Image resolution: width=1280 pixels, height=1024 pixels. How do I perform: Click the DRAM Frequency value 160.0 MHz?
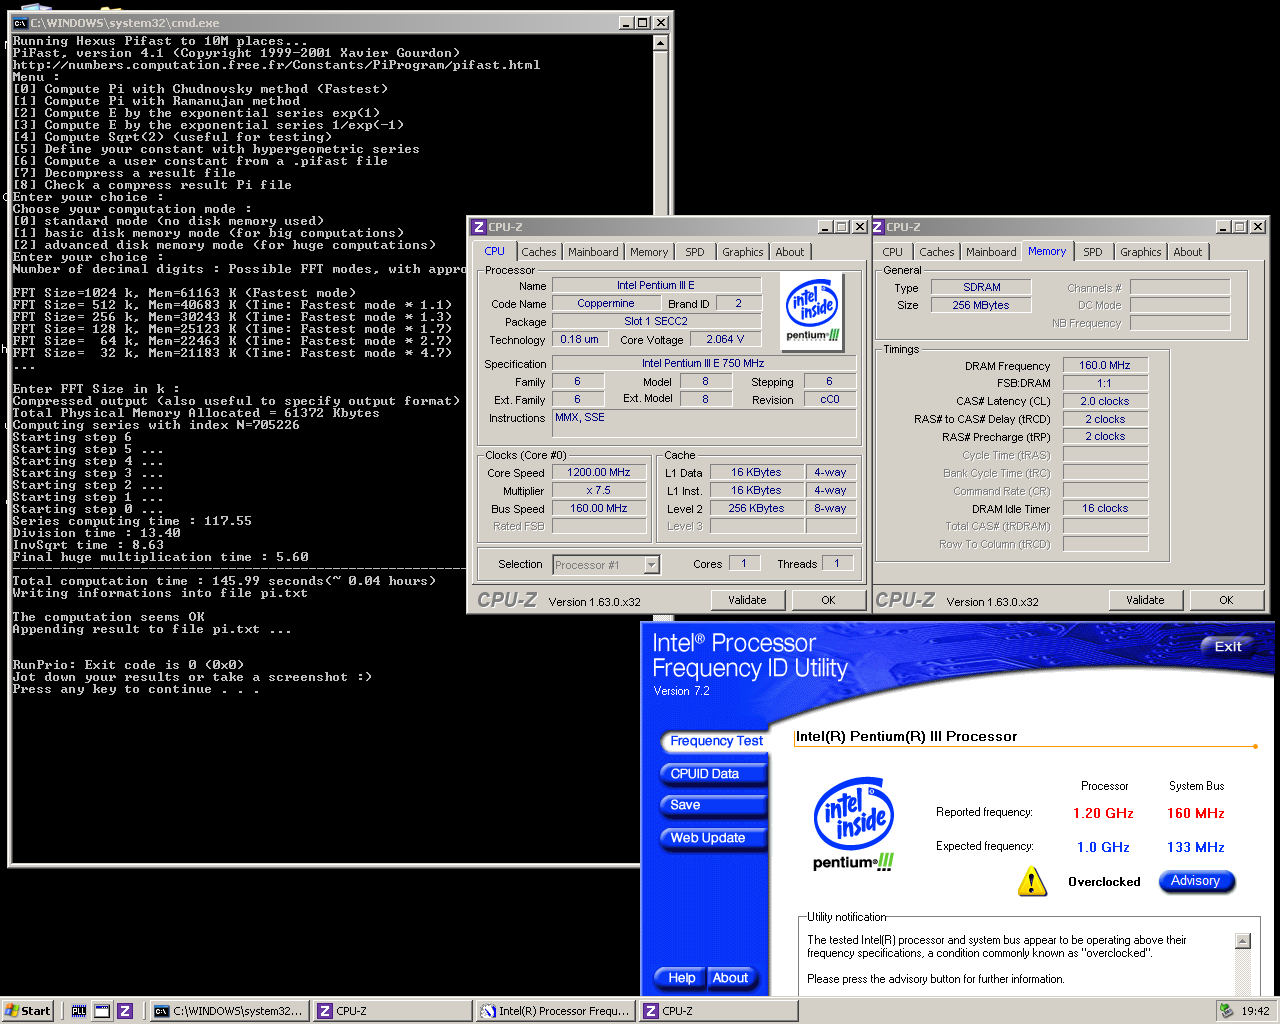[1105, 366]
